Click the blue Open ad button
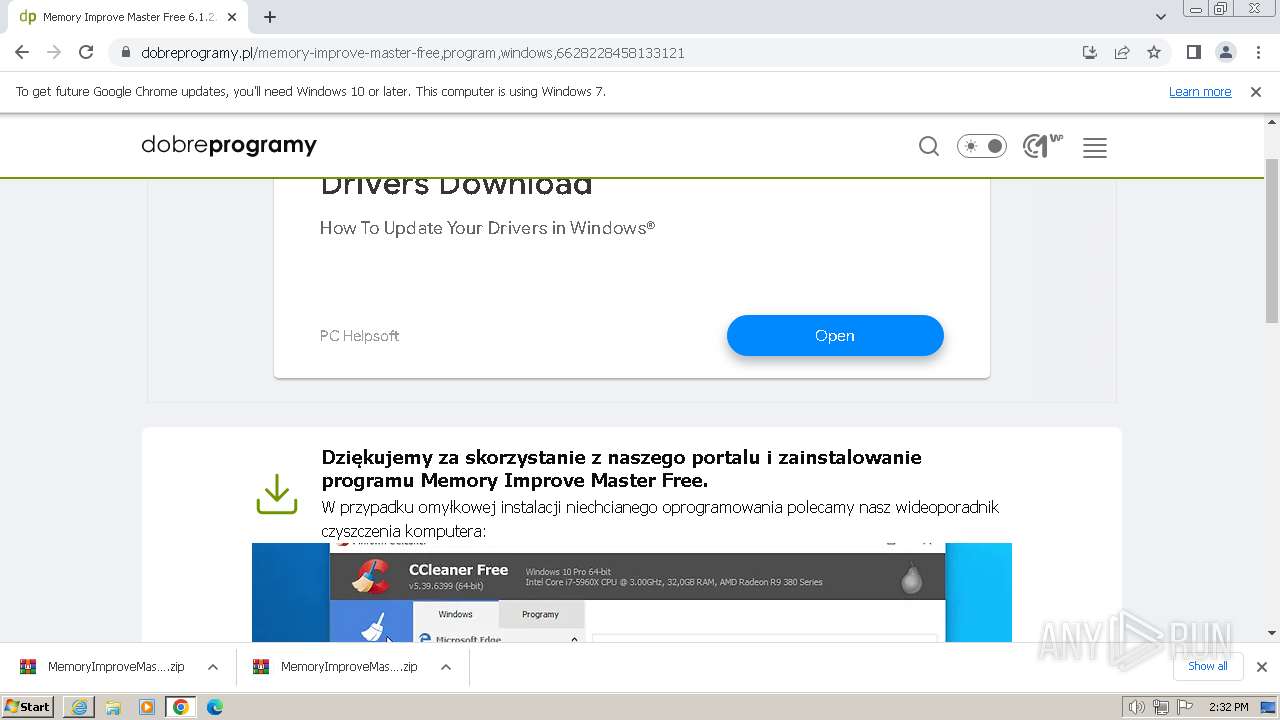This screenshot has width=1280, height=720. 835,336
